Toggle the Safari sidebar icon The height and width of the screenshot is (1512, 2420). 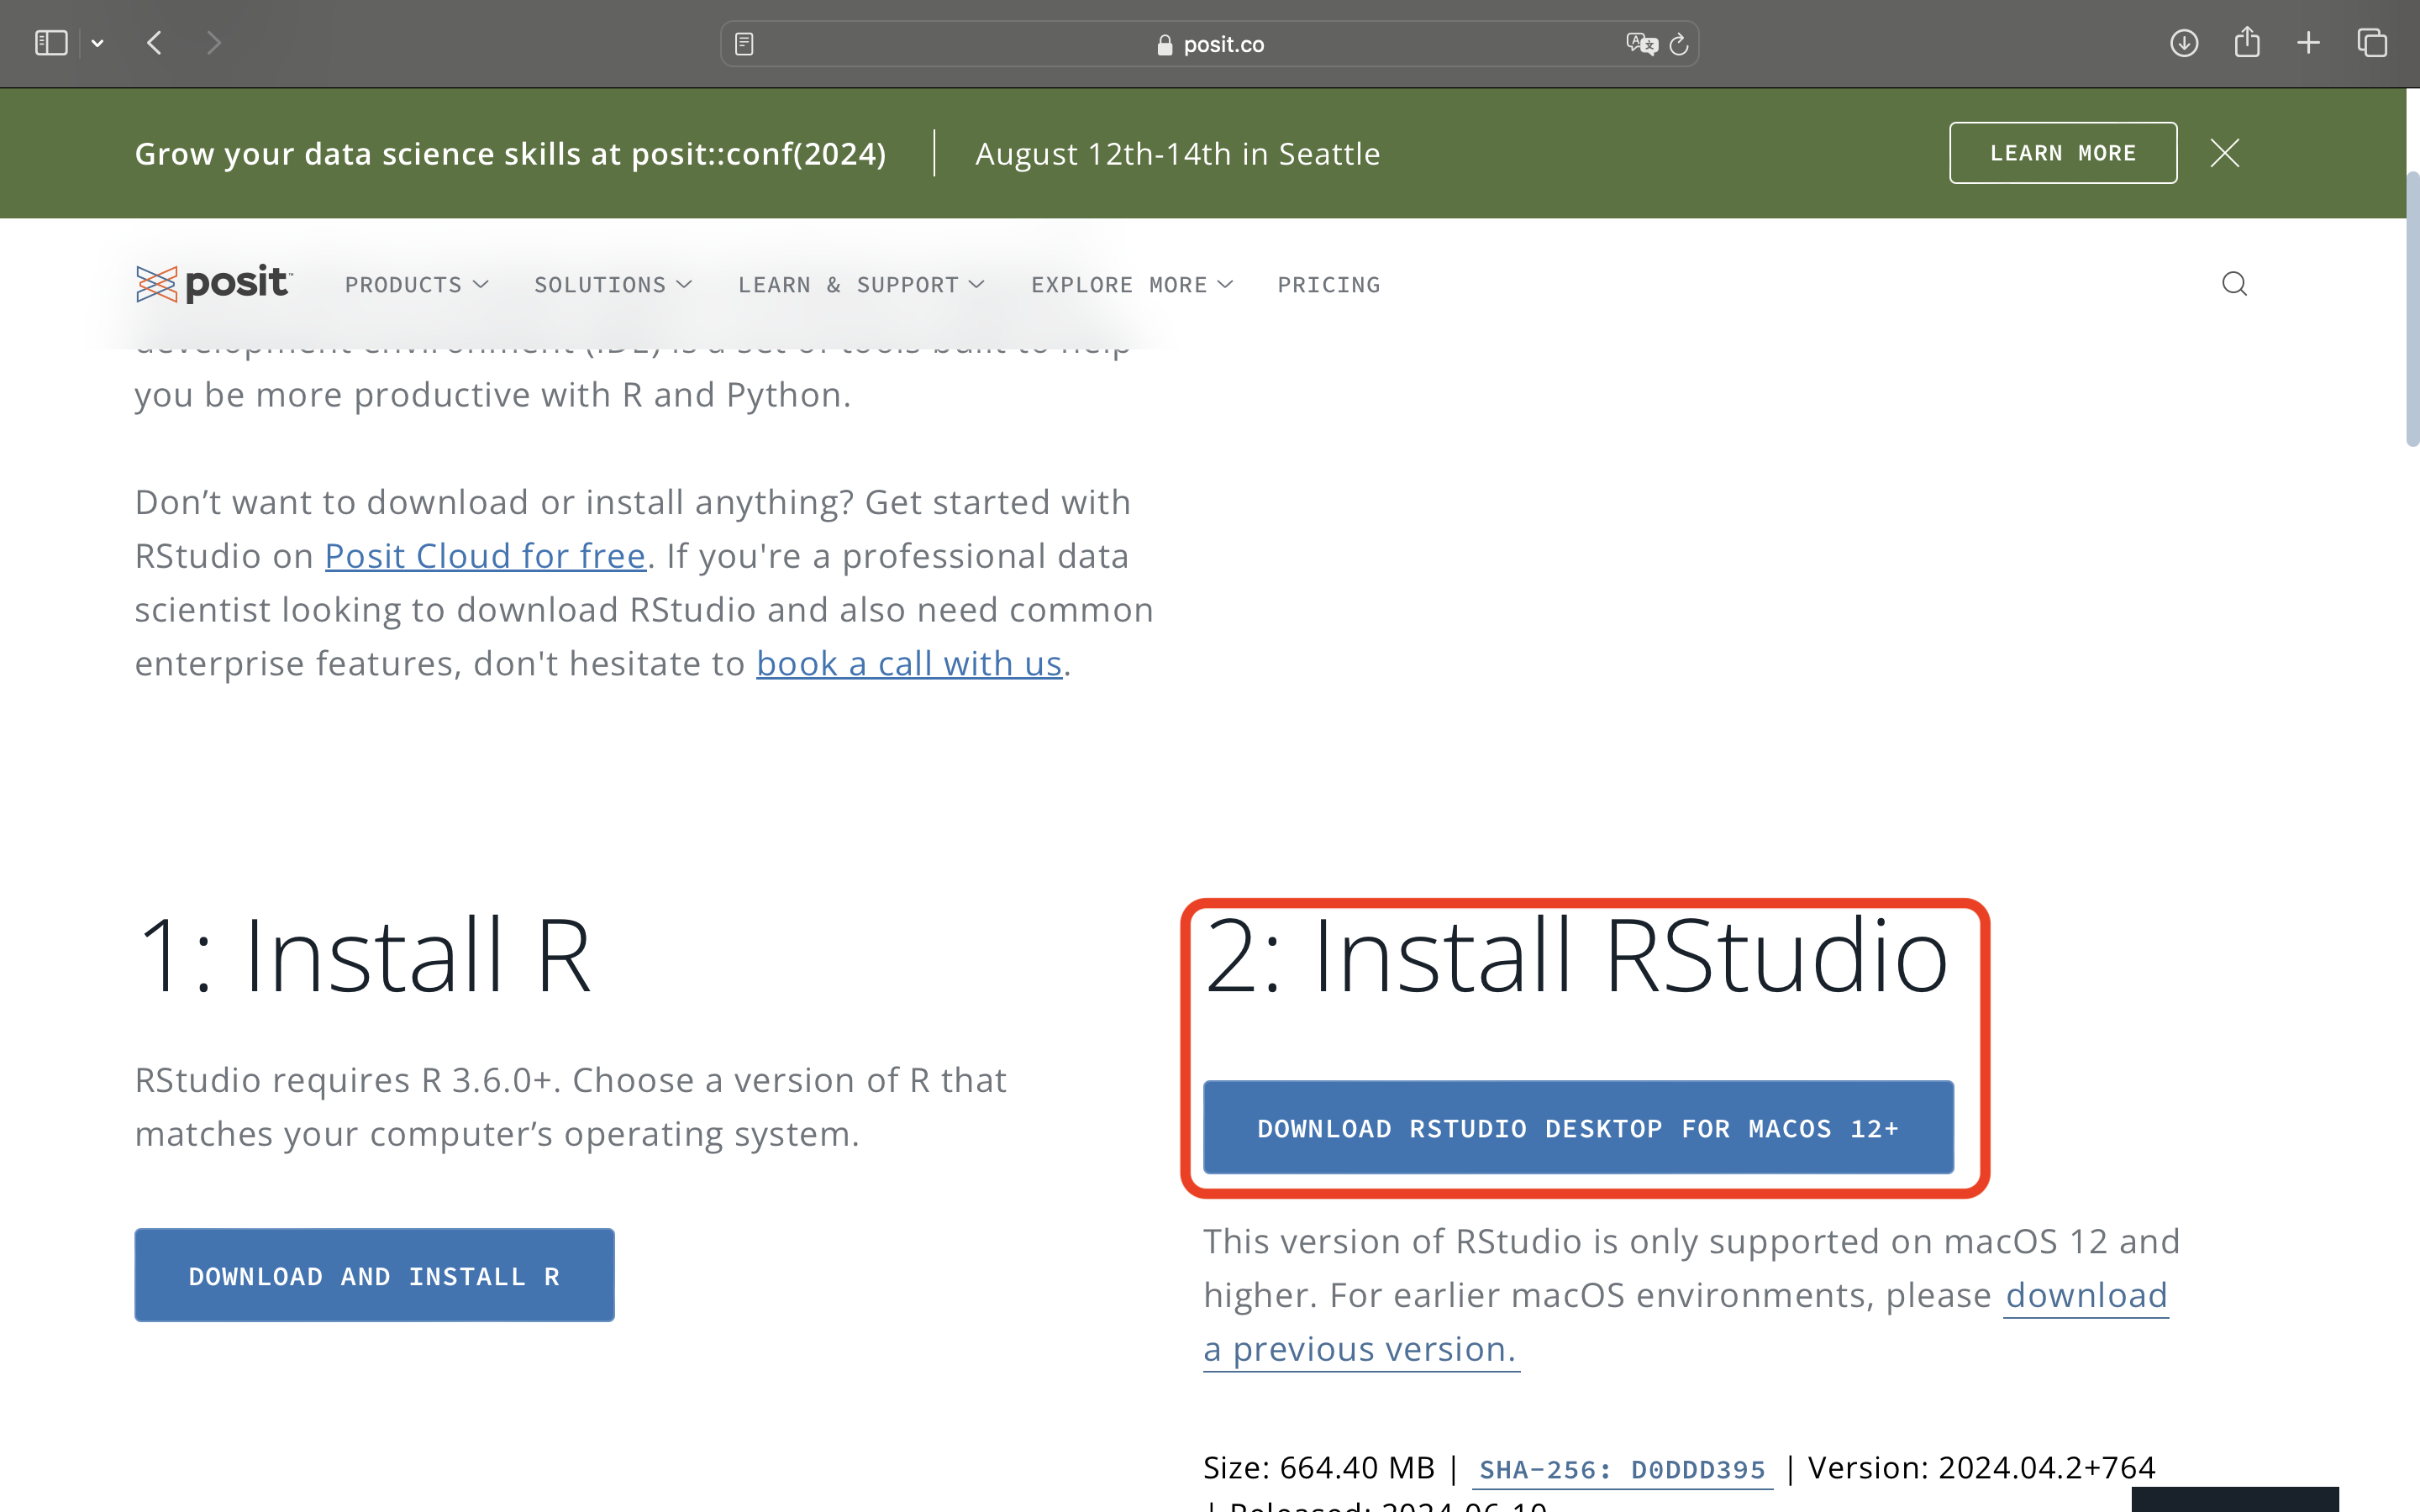click(50, 43)
